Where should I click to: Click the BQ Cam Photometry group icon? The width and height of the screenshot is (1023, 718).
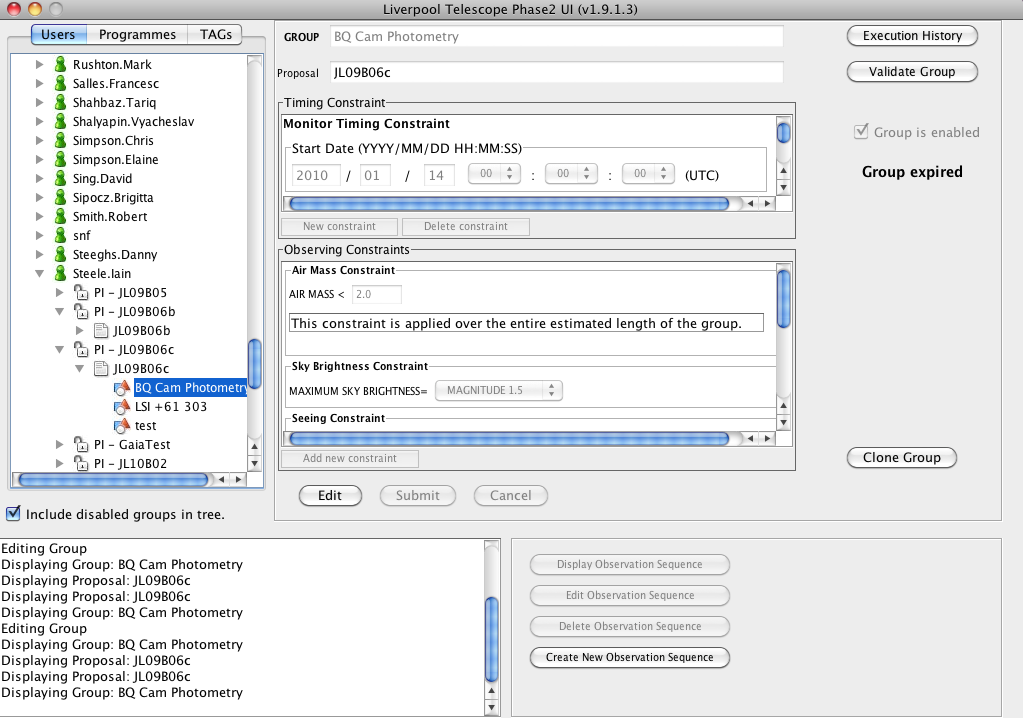(x=122, y=387)
